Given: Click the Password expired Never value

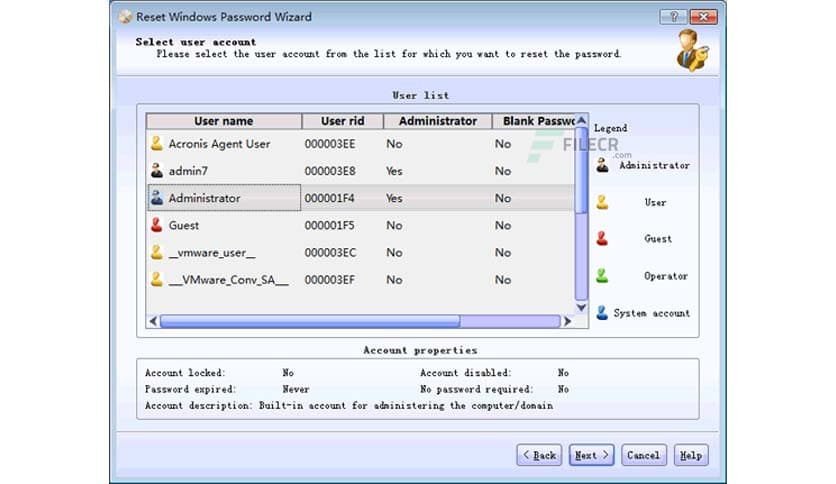Looking at the screenshot, I should (x=296, y=389).
